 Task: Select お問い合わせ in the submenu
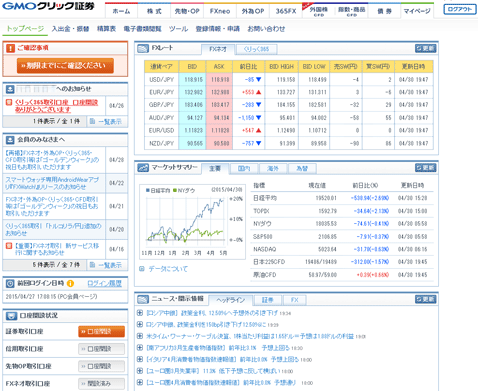click(266, 29)
